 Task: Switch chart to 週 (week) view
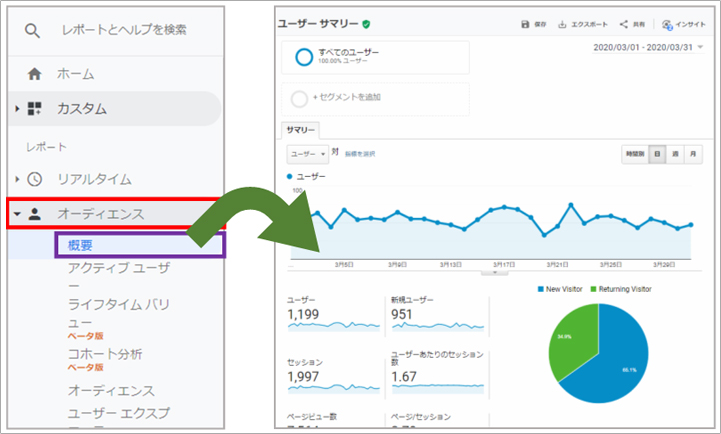coord(675,154)
